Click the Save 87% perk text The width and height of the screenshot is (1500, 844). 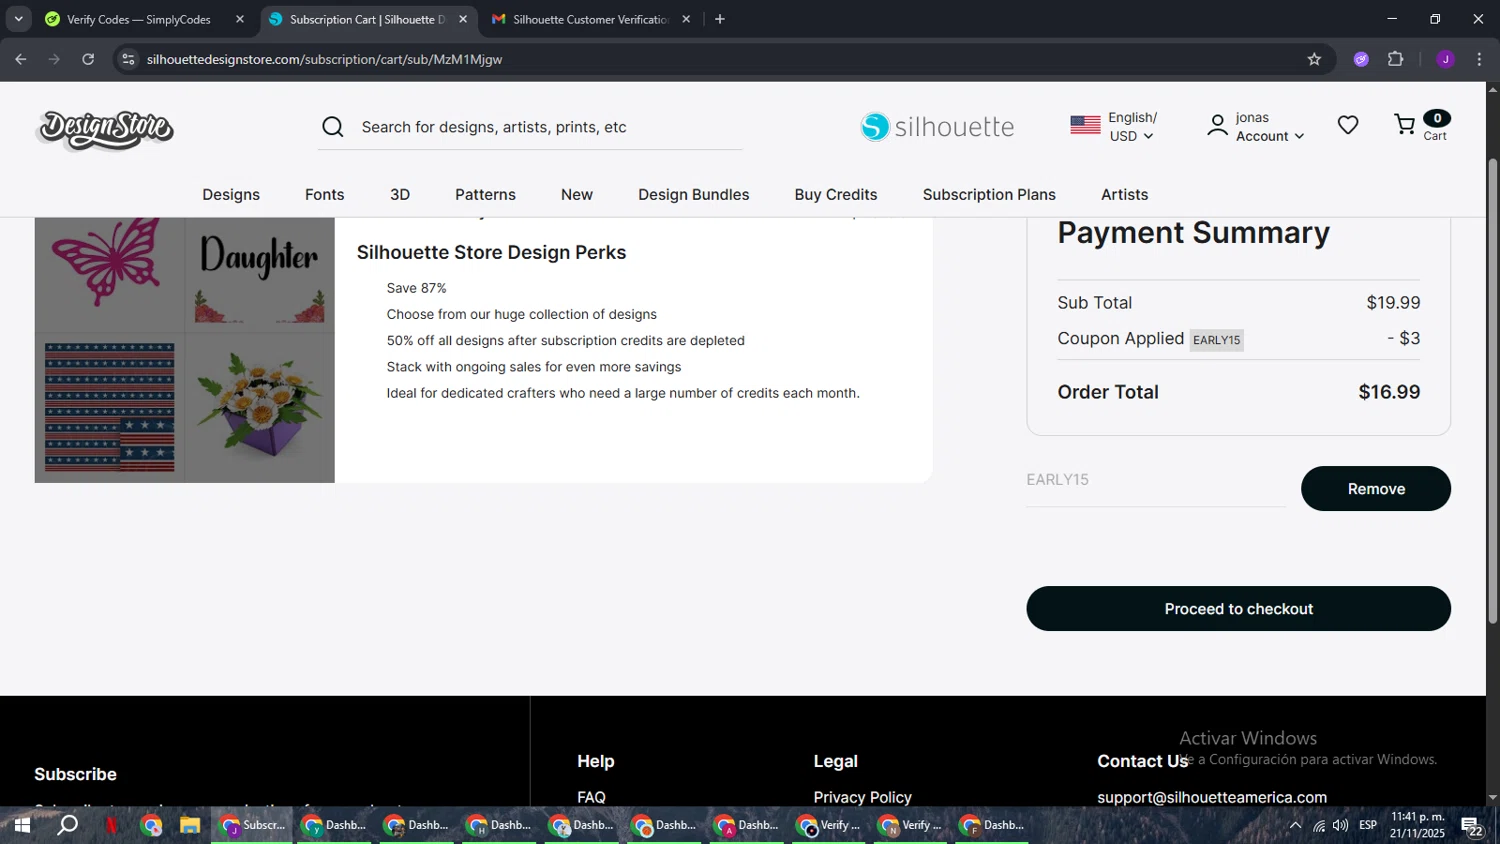417,288
